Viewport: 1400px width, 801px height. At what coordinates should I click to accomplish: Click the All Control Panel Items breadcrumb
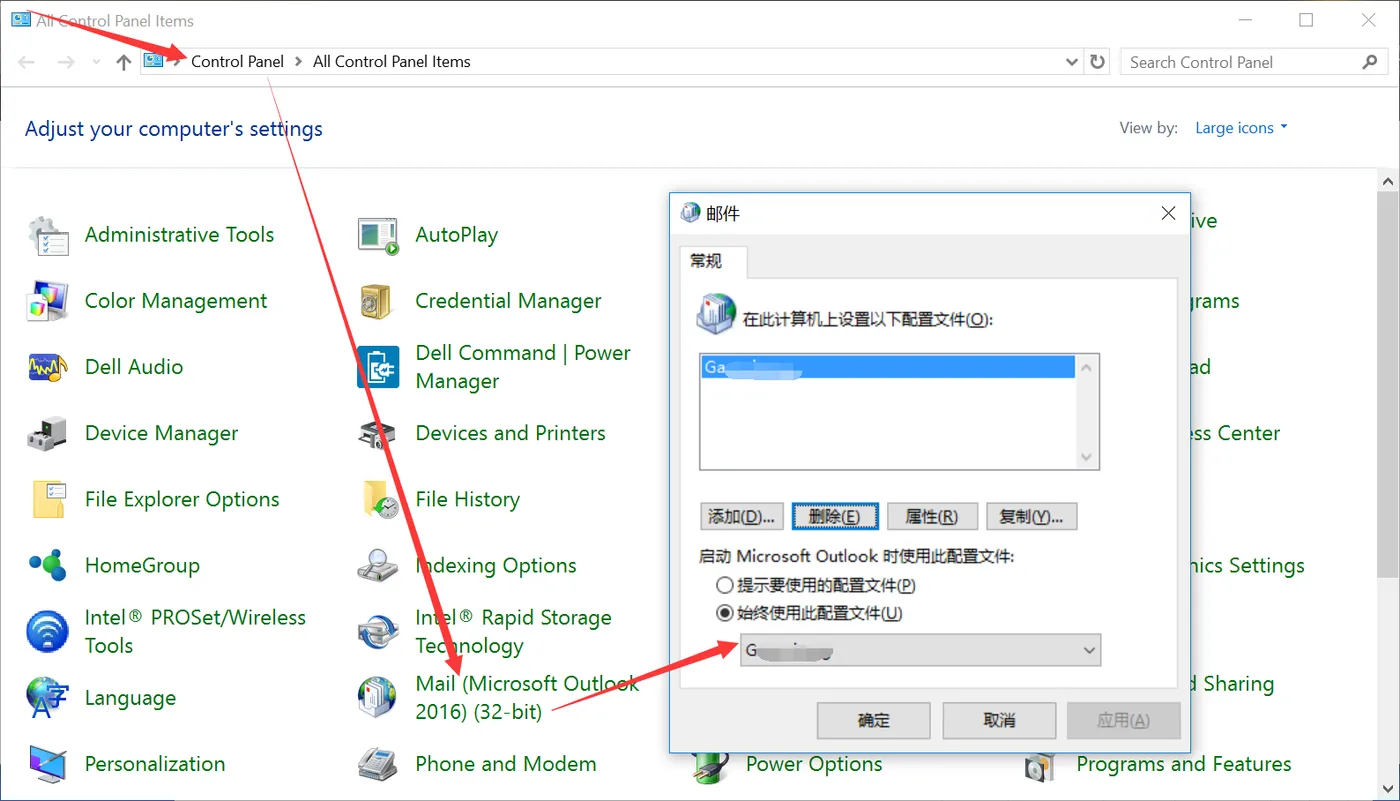click(x=392, y=62)
